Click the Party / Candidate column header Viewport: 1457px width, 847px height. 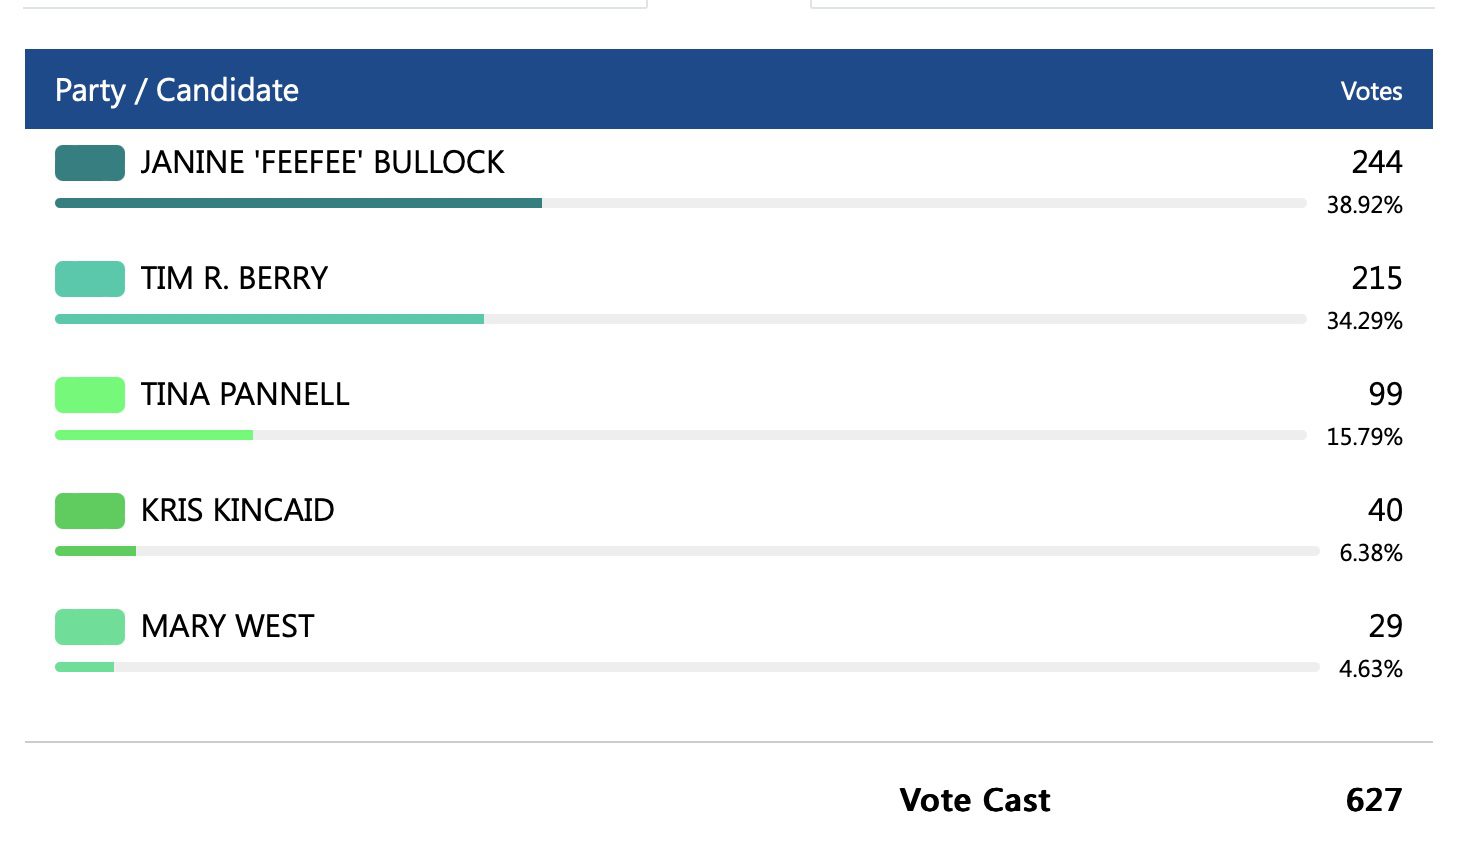pos(177,90)
